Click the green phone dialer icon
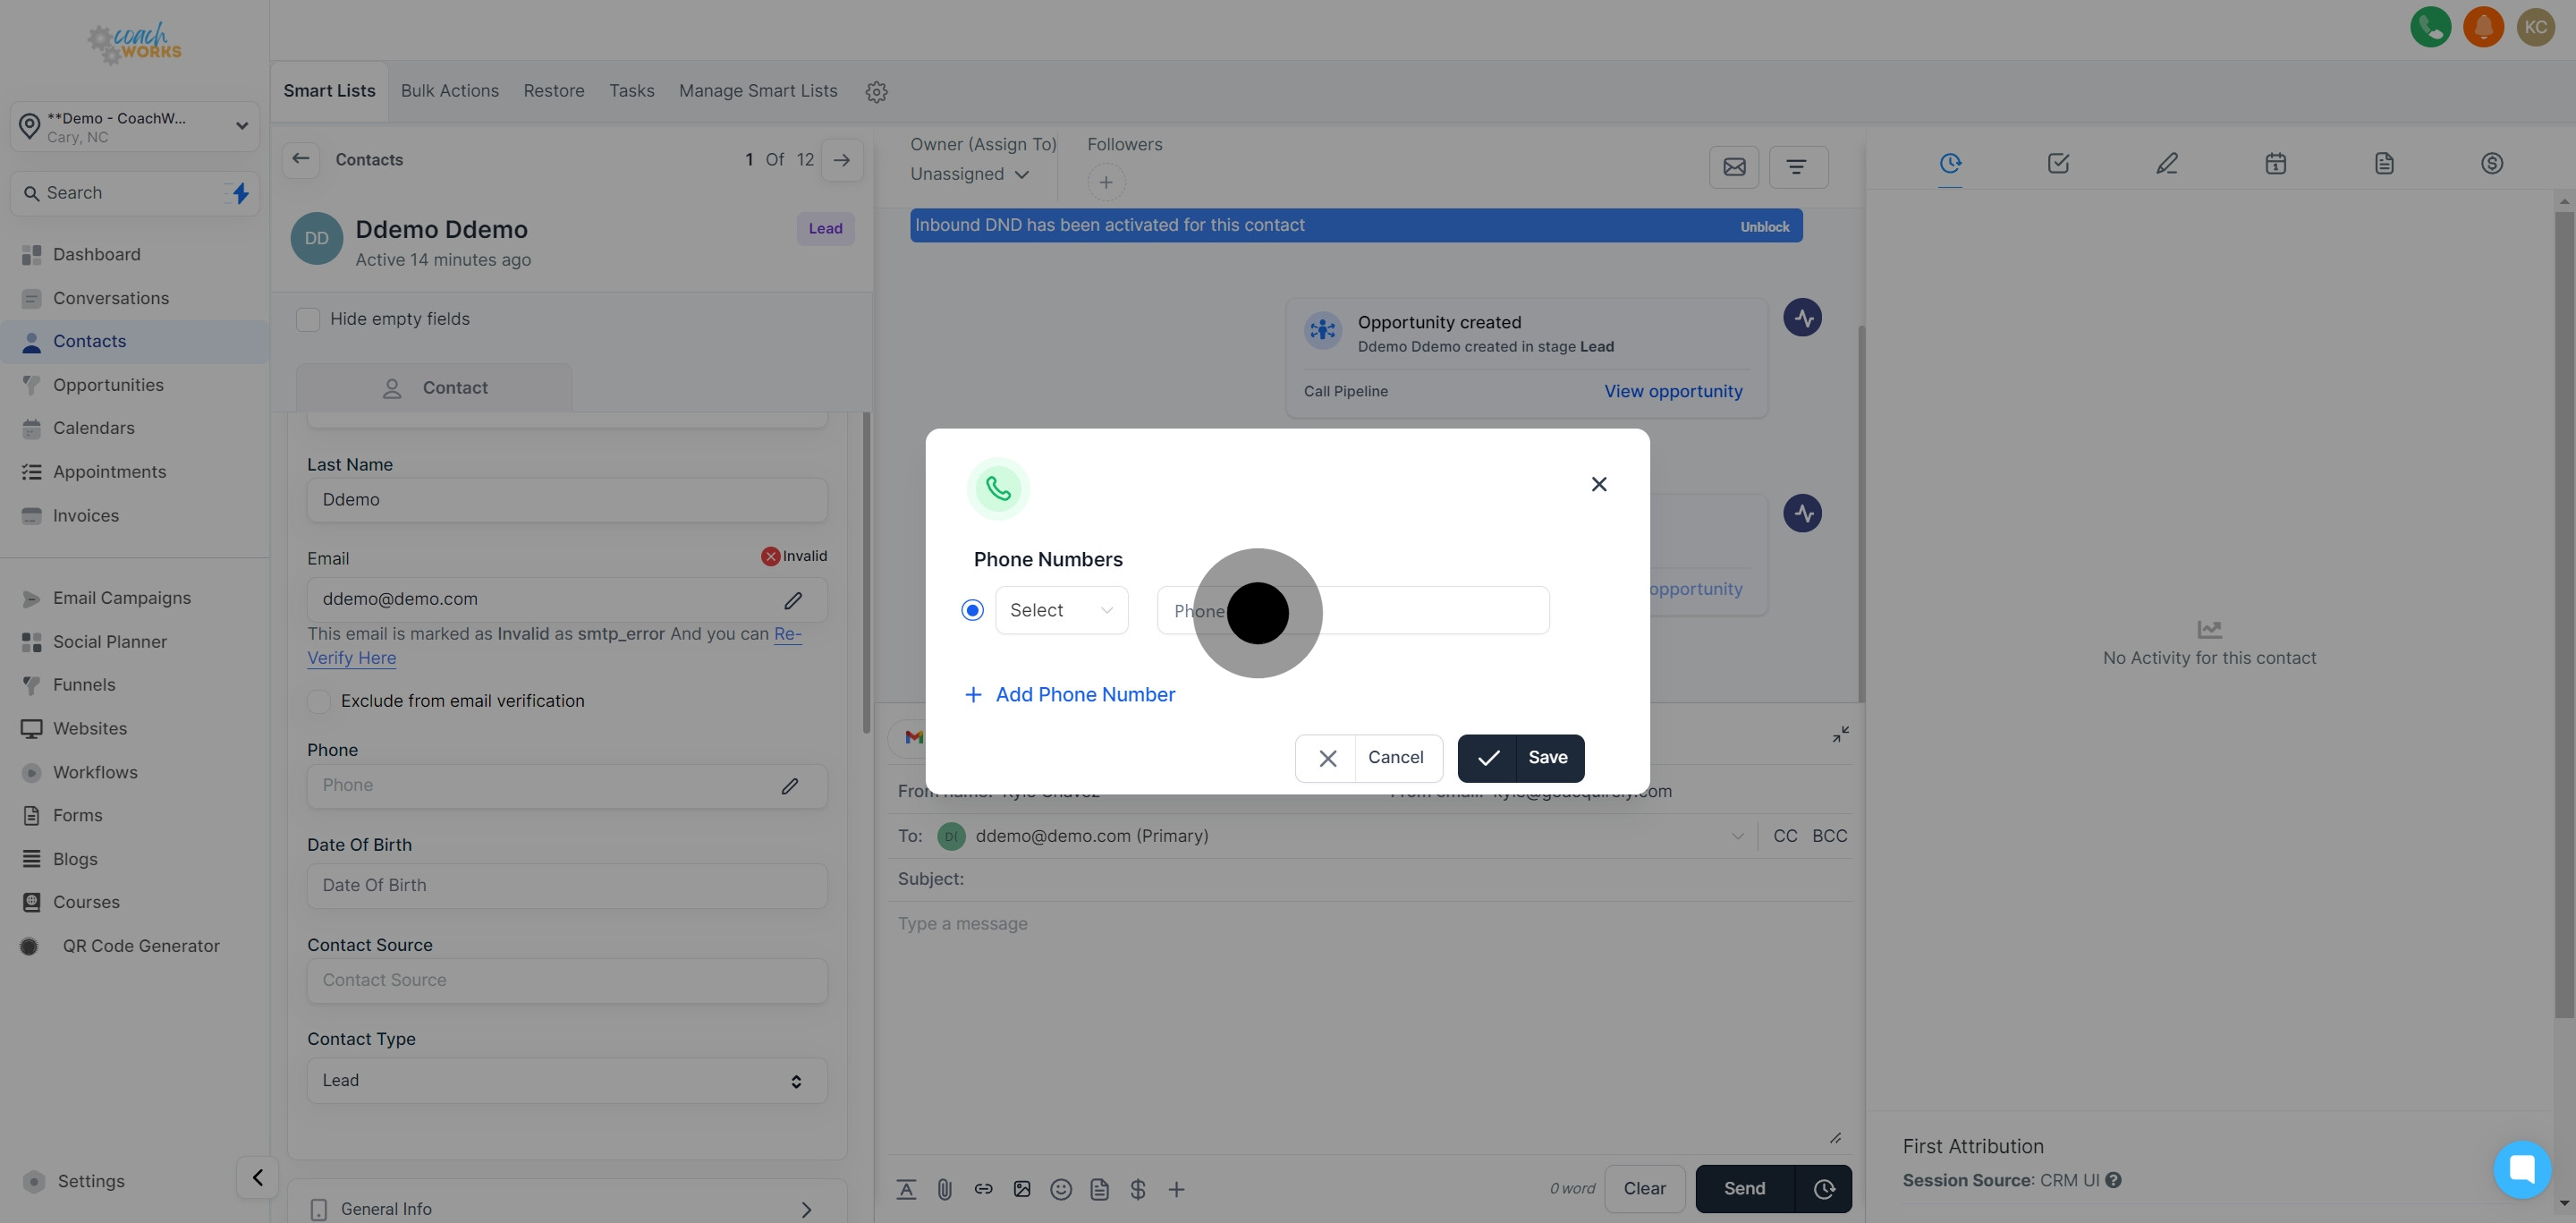2576x1223 pixels. [x=2430, y=27]
